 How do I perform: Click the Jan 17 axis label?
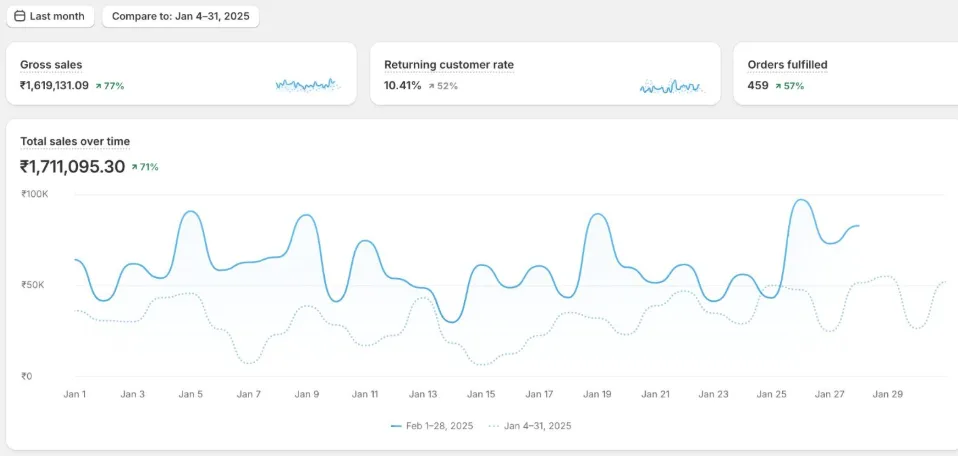539,394
